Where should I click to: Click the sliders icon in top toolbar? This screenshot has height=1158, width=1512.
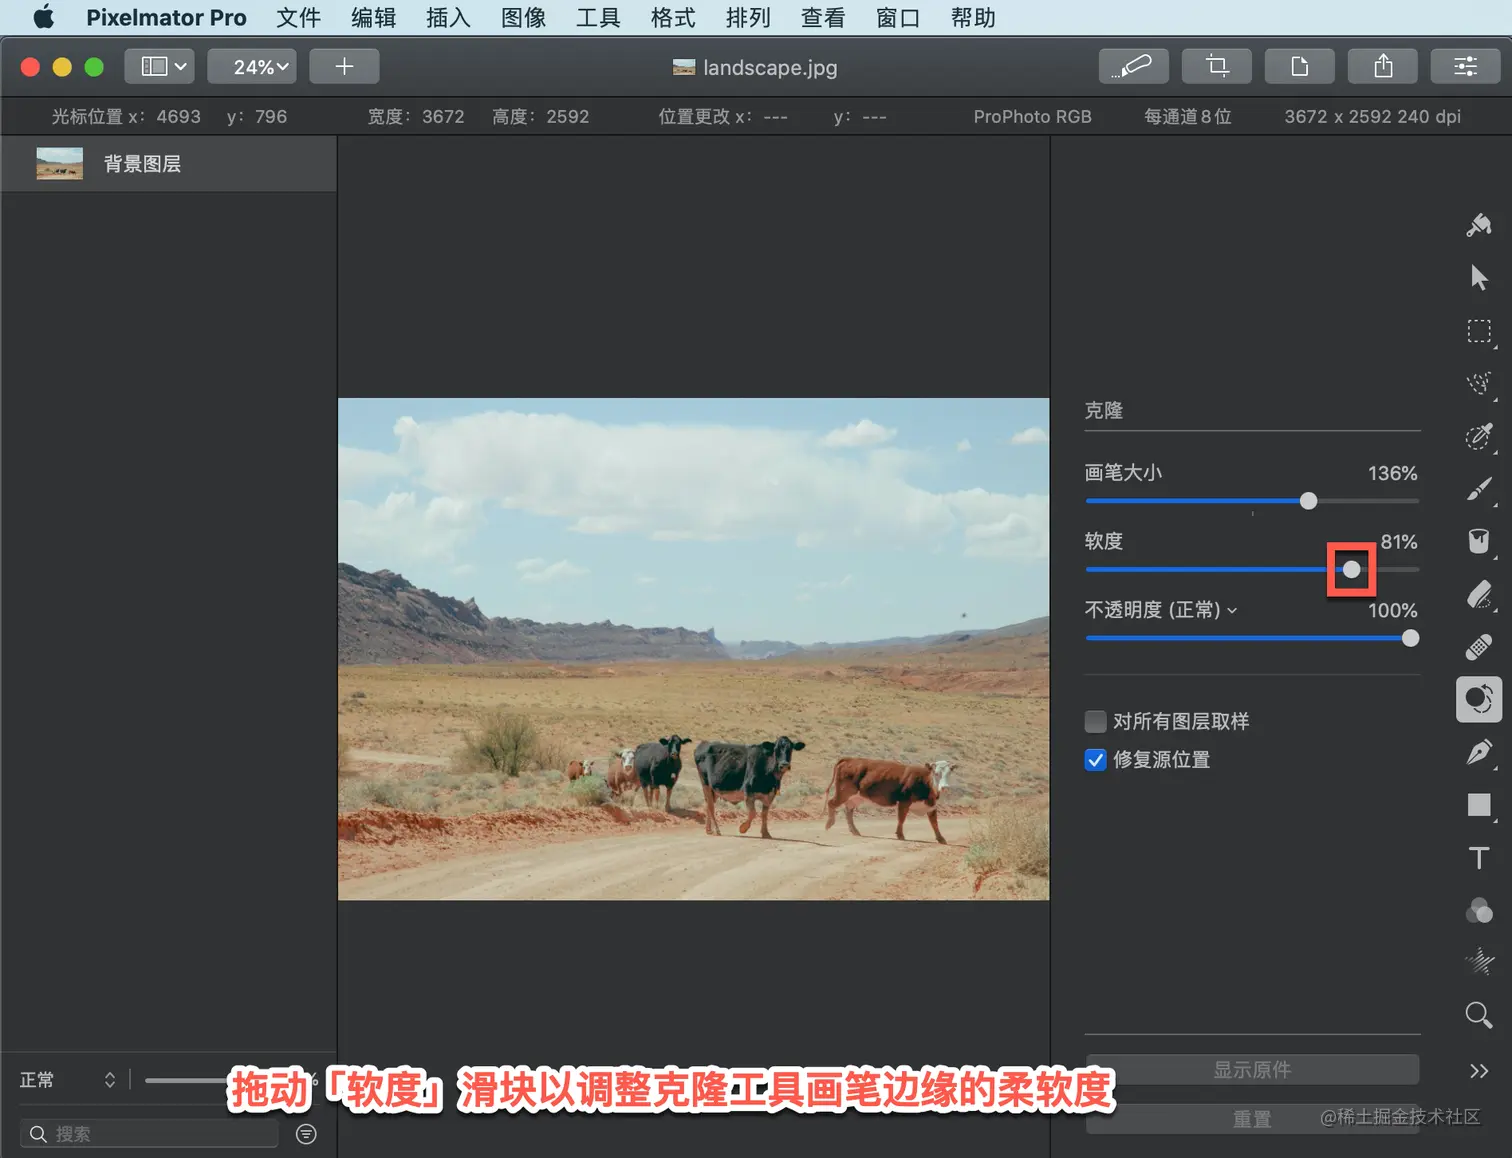point(1466,67)
